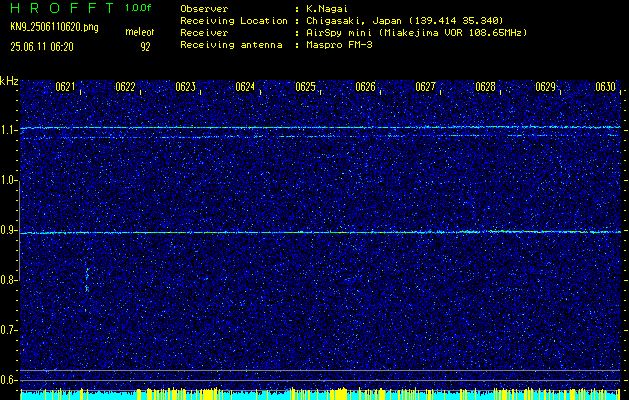
Task: Click the cyan signal level bar at bottom
Action: [321, 396]
